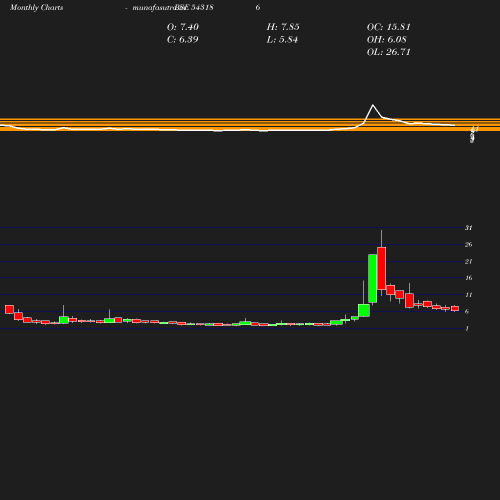500x500 pixels.
Task: Click the tallest green candlestick
Action: 373,278
